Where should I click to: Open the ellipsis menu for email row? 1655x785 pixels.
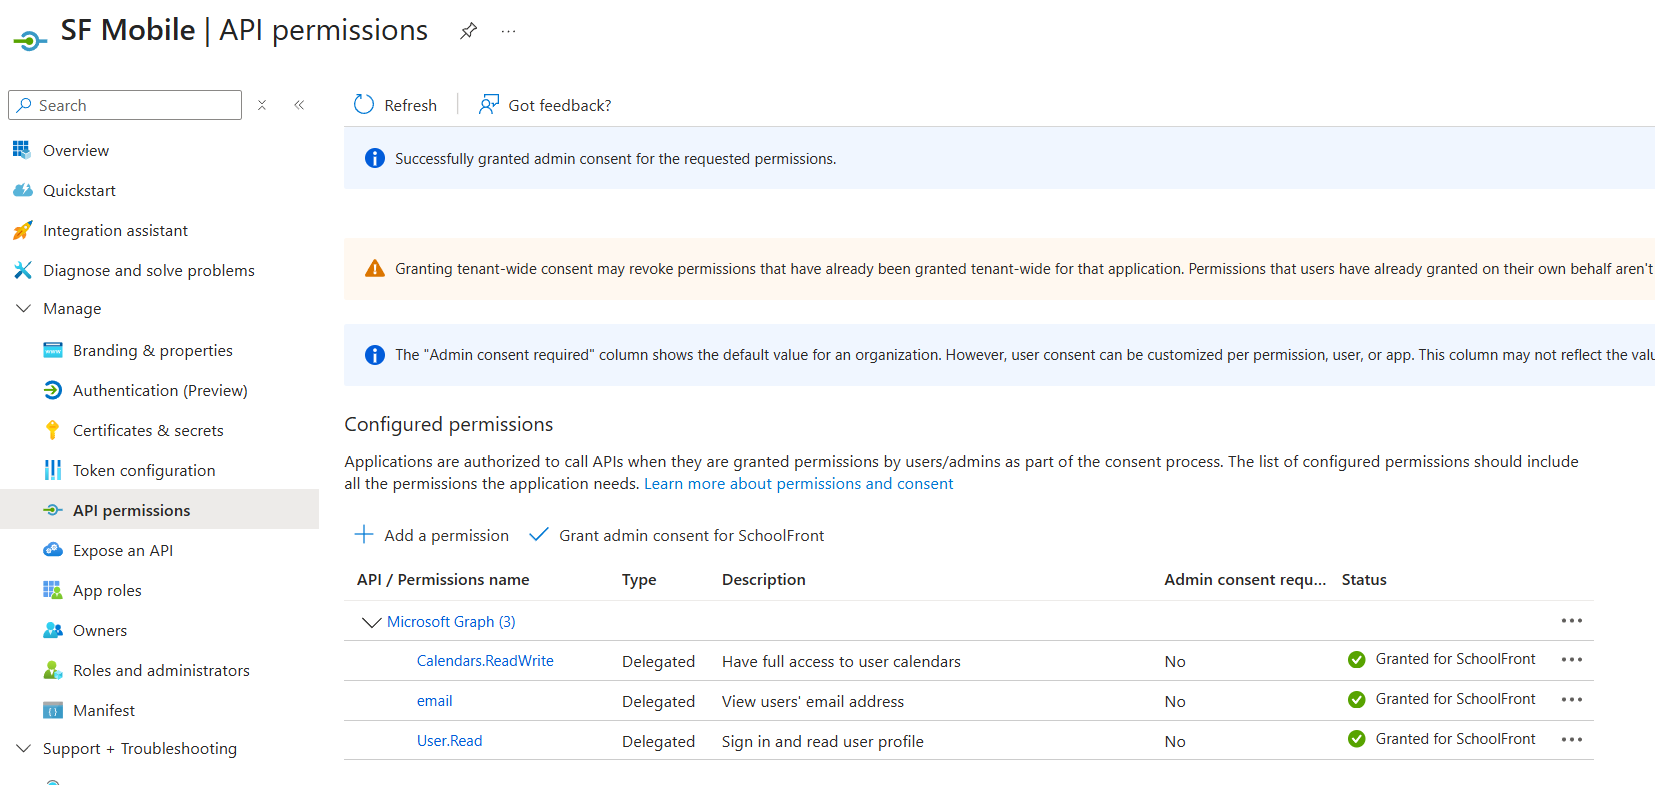[1572, 700]
